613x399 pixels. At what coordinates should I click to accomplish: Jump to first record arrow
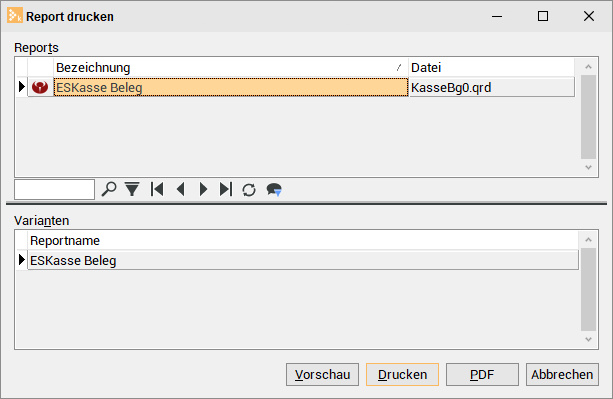157,189
